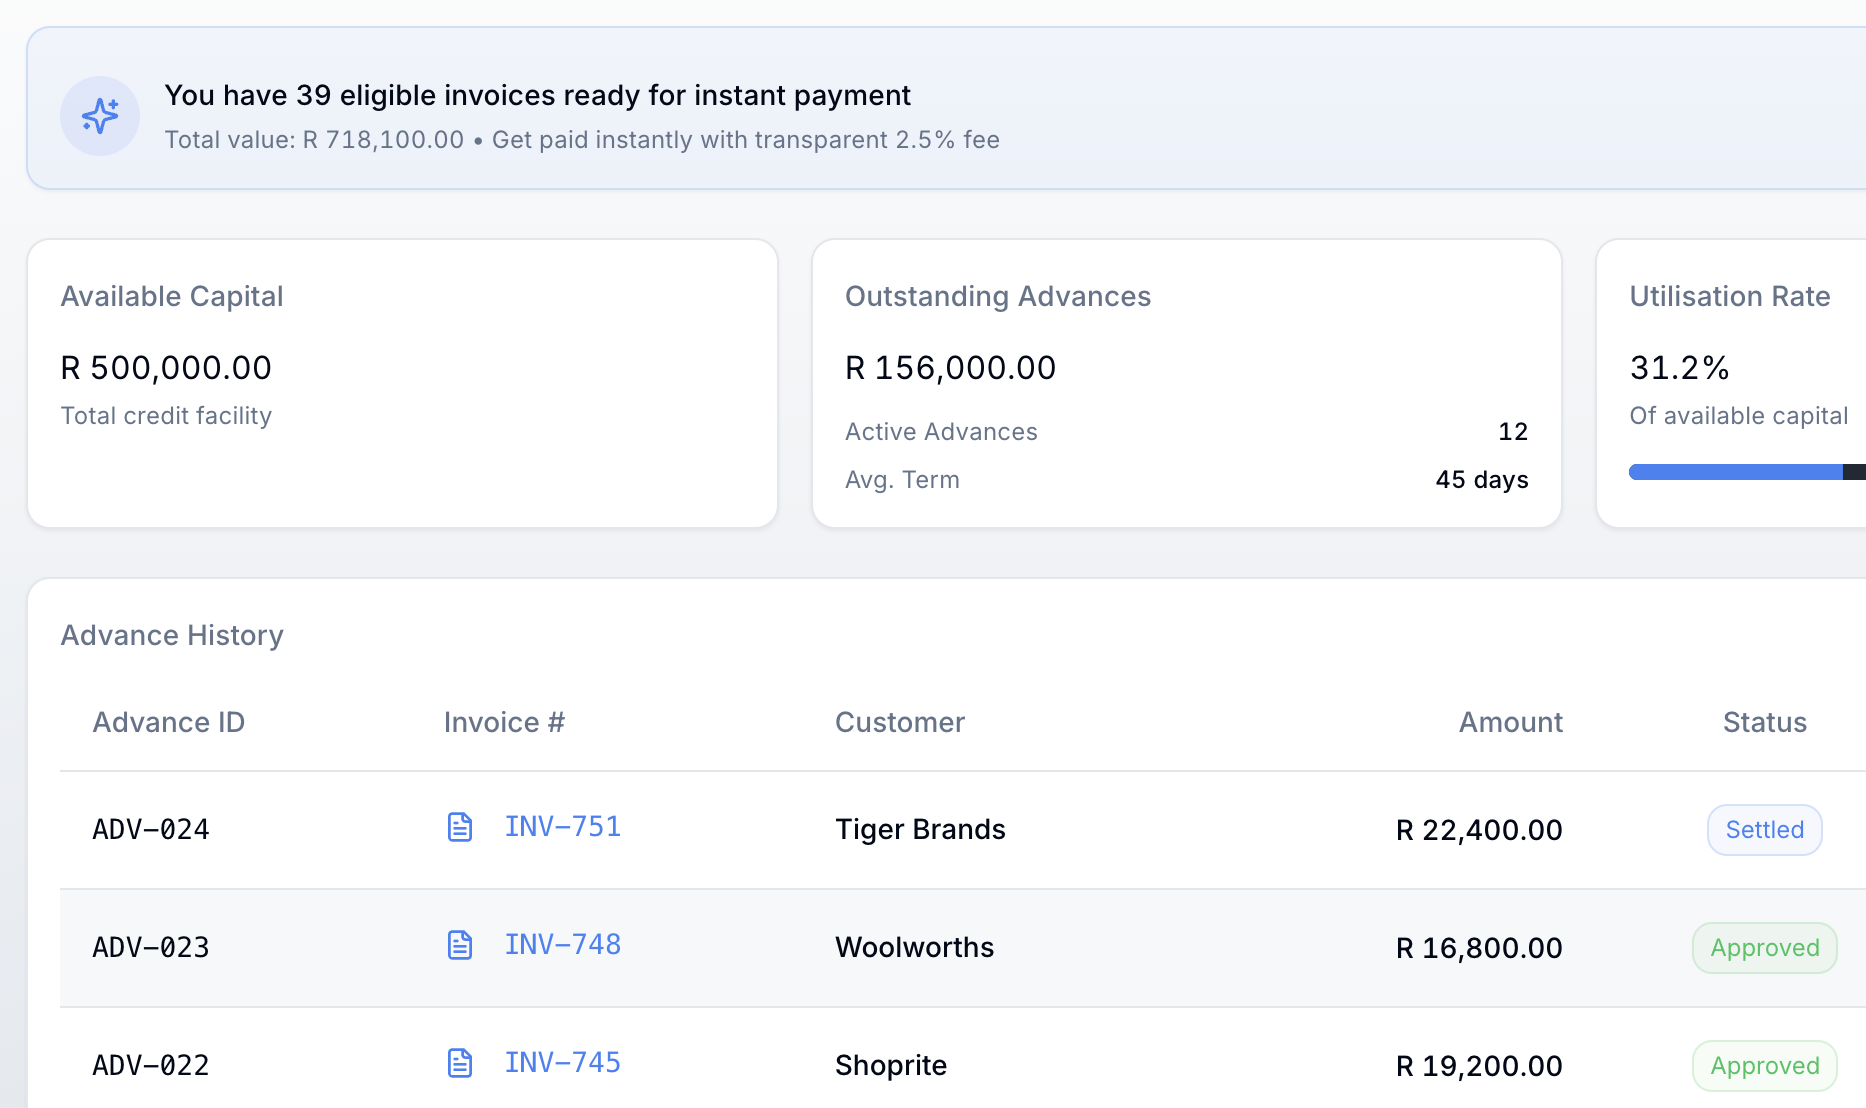
Task: Open invoice INV-751 for Tiger Brands
Action: tap(562, 826)
